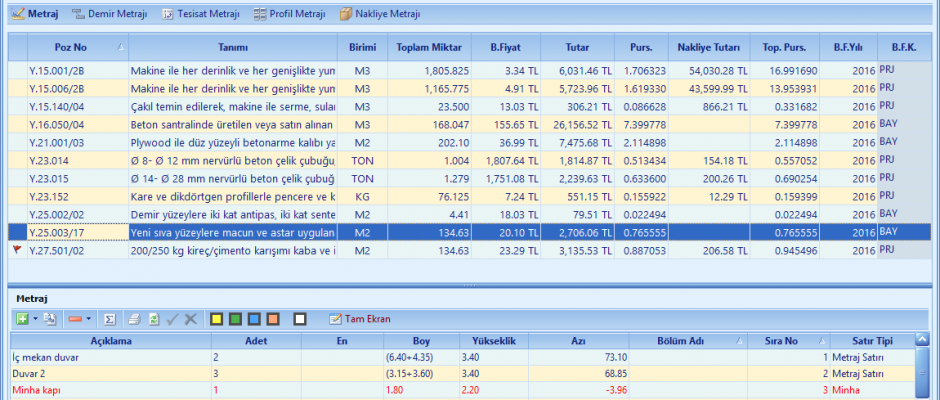The image size is (940, 400).
Task: Pick the blue color swatch
Action: click(254, 319)
